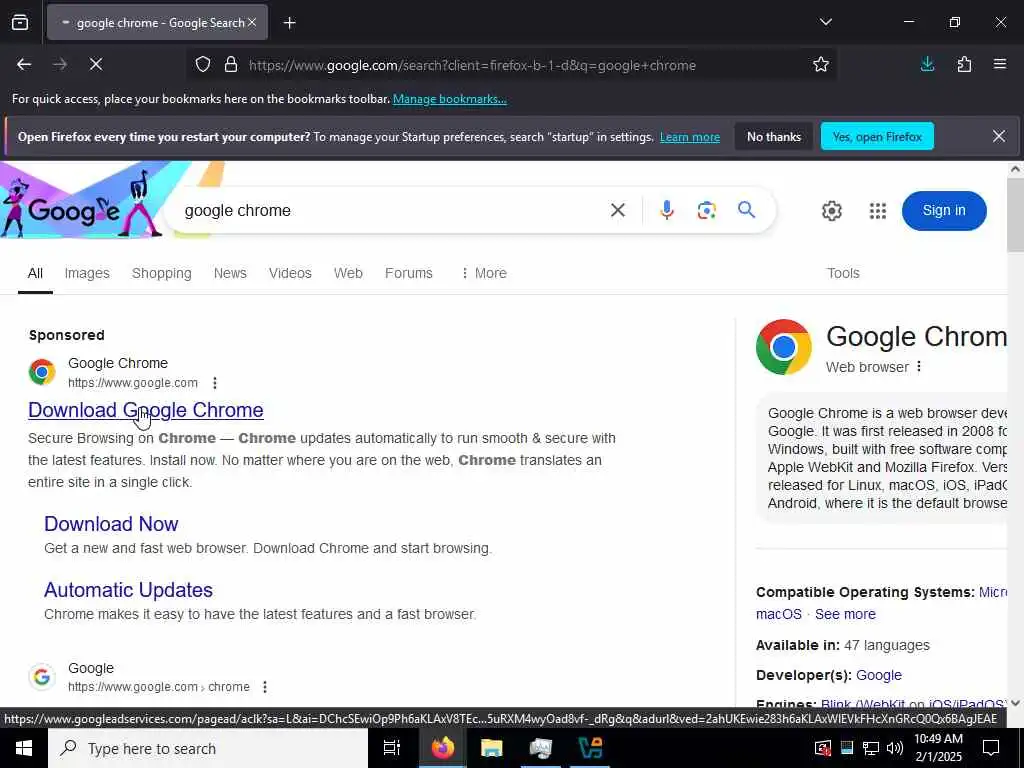This screenshot has height=768, width=1024.
Task: Switch to the Images tab
Action: (87, 274)
